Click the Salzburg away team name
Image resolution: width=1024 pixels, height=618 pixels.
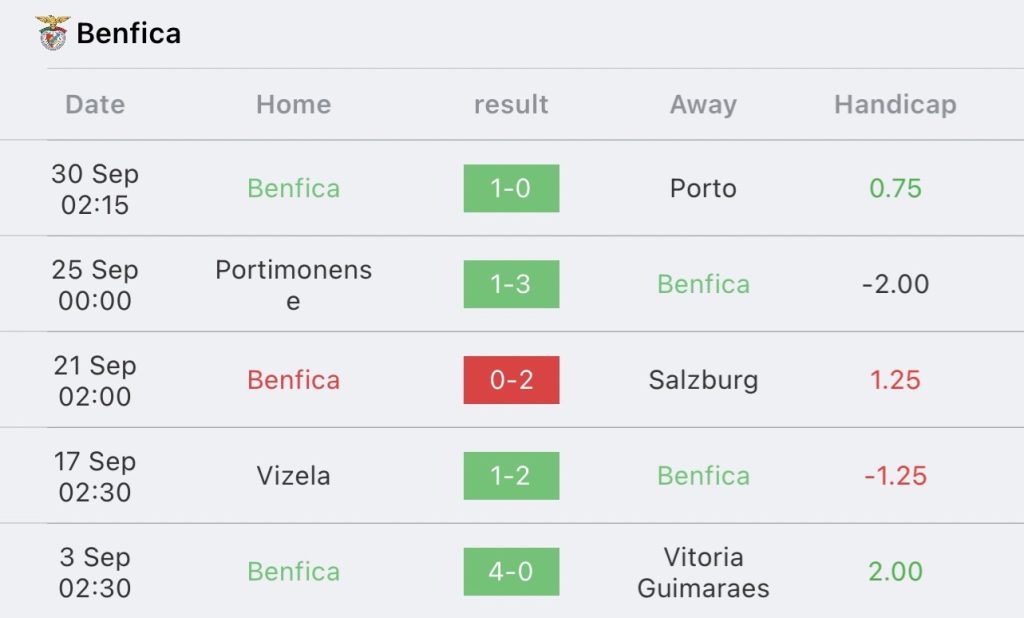[x=703, y=380]
